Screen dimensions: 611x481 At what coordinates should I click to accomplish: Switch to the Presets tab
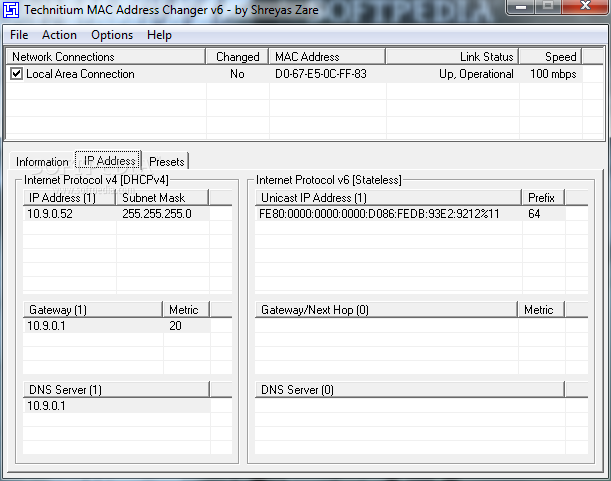click(x=166, y=161)
